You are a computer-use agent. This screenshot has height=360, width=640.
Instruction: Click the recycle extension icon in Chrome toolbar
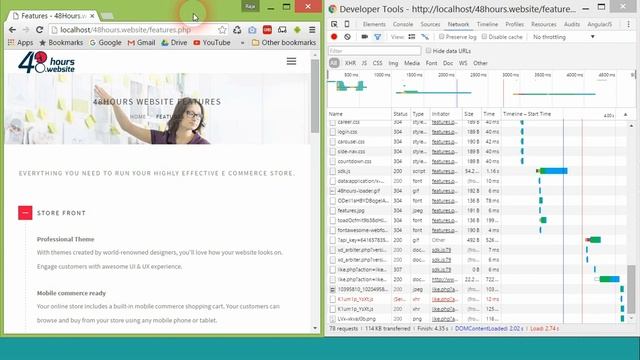tap(237, 30)
